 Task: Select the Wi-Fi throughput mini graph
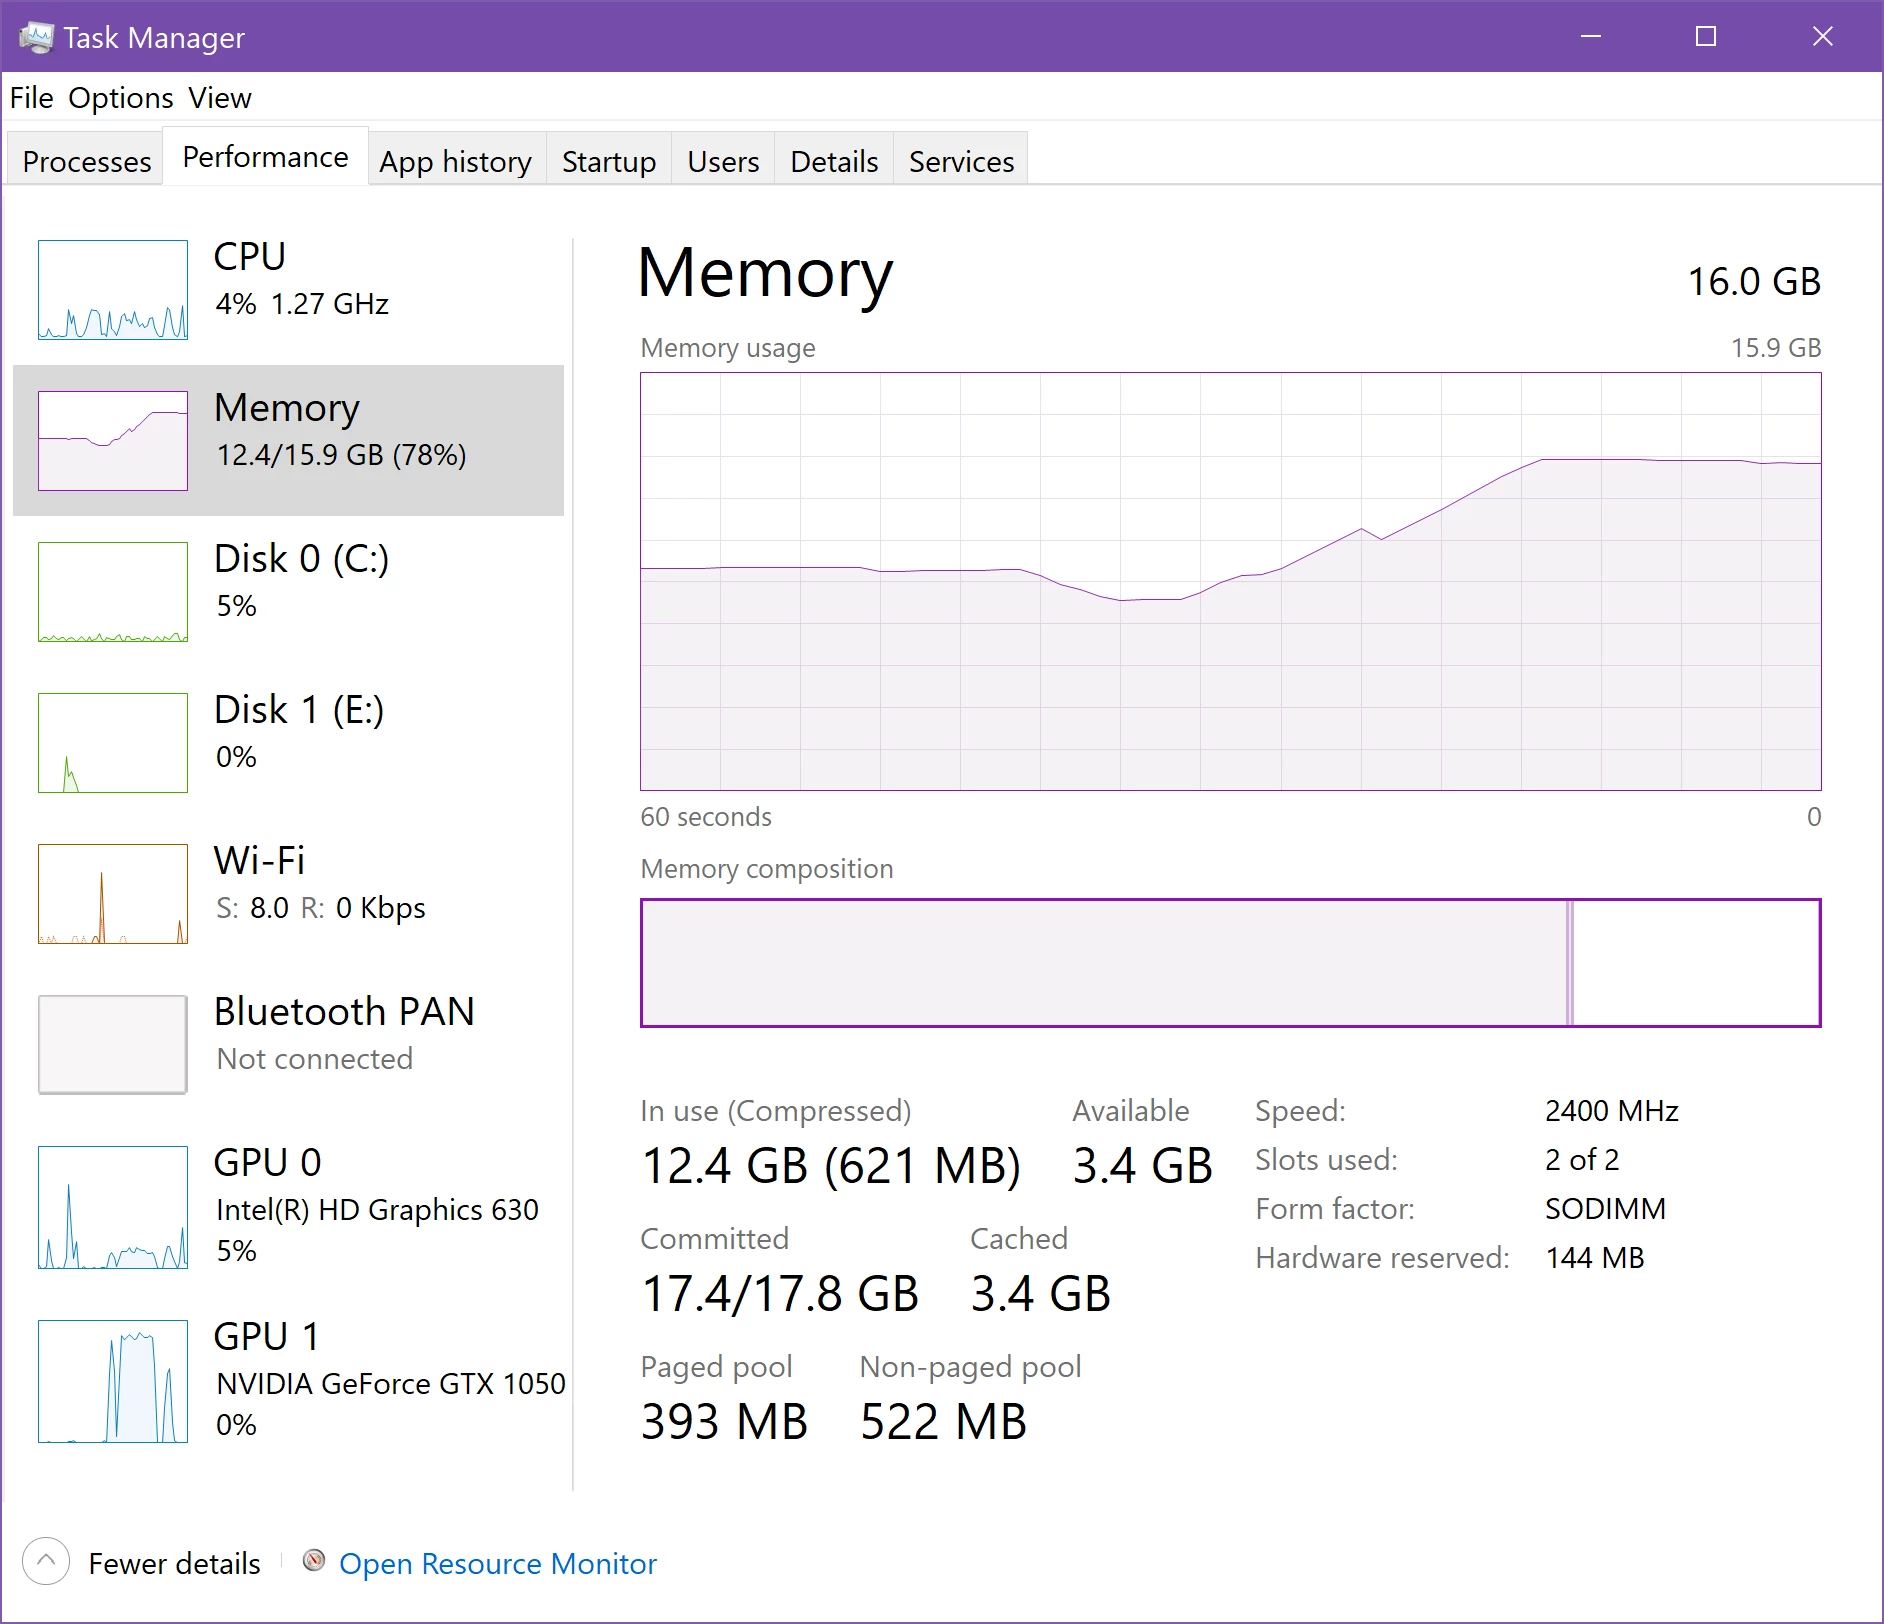113,894
